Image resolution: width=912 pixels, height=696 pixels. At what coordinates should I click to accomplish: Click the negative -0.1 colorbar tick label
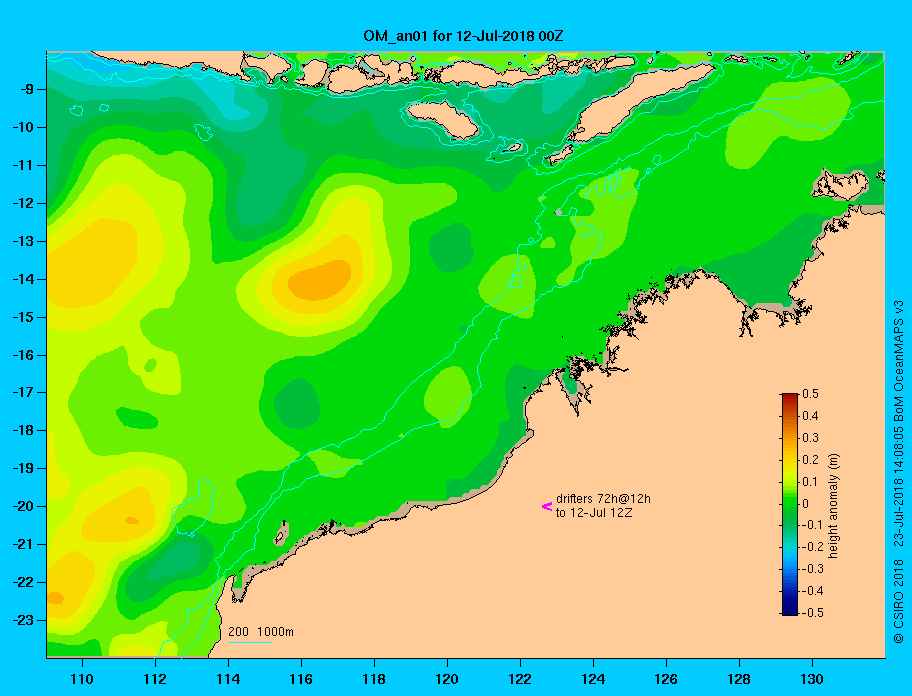coord(813,525)
